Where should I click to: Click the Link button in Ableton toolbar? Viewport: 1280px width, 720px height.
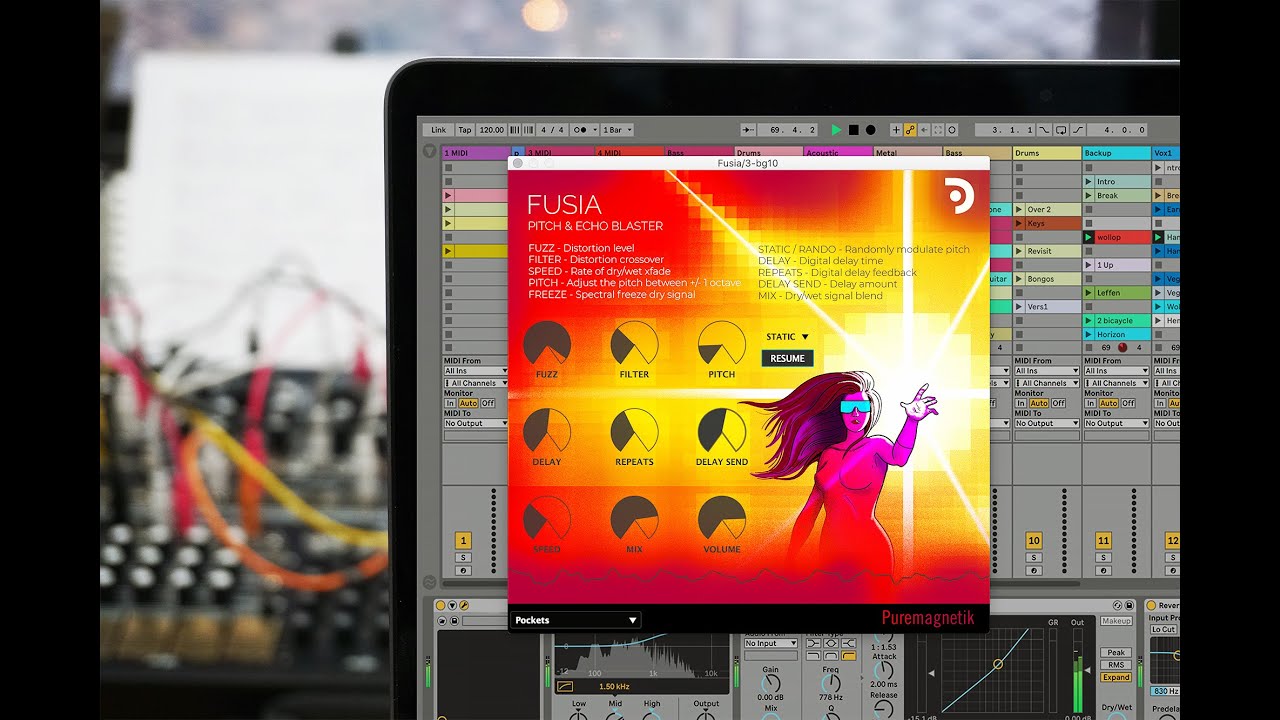point(438,130)
